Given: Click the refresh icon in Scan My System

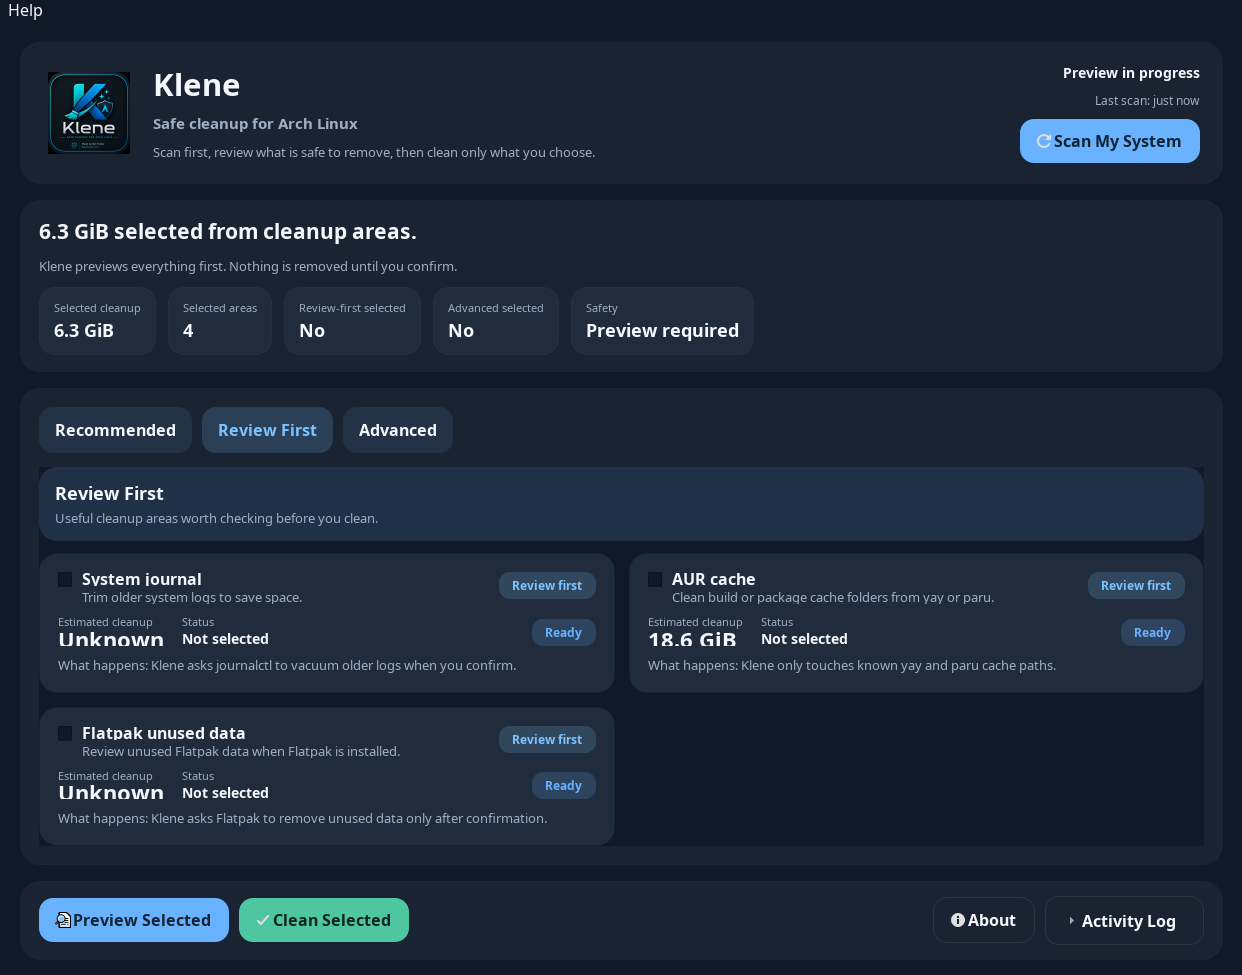Looking at the screenshot, I should tap(1044, 141).
